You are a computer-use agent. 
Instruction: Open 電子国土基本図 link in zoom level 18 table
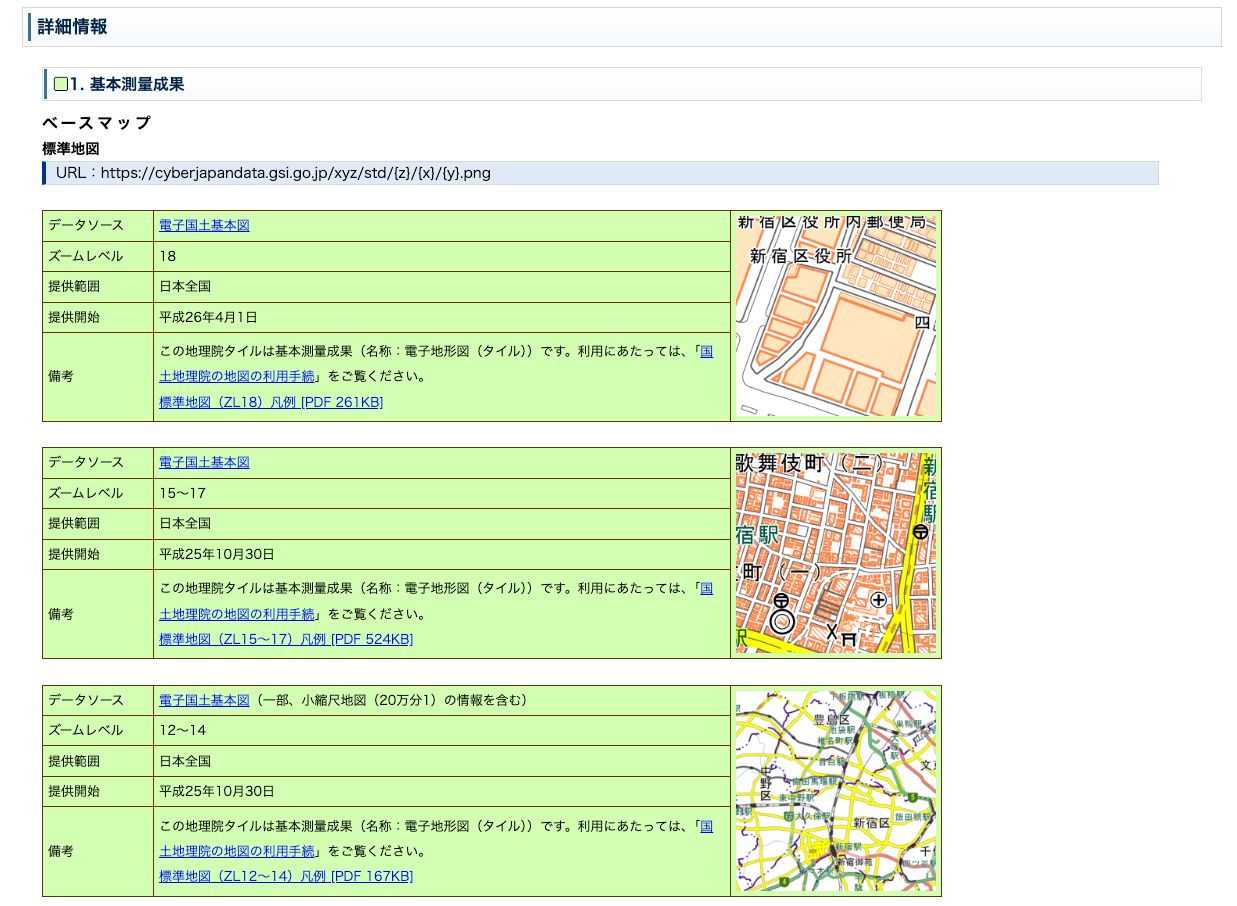[x=204, y=226]
